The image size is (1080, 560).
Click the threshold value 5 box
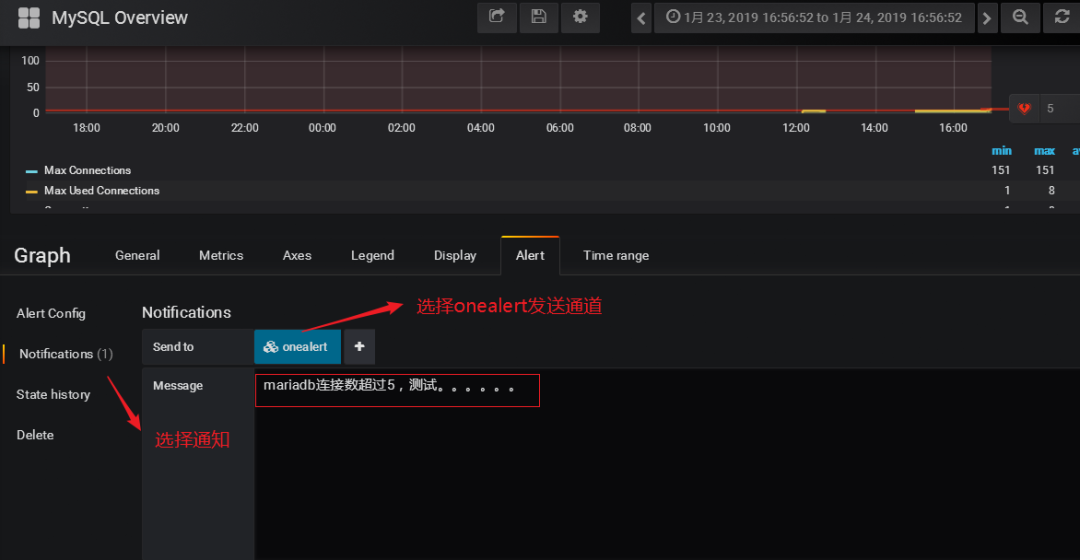click(1059, 109)
